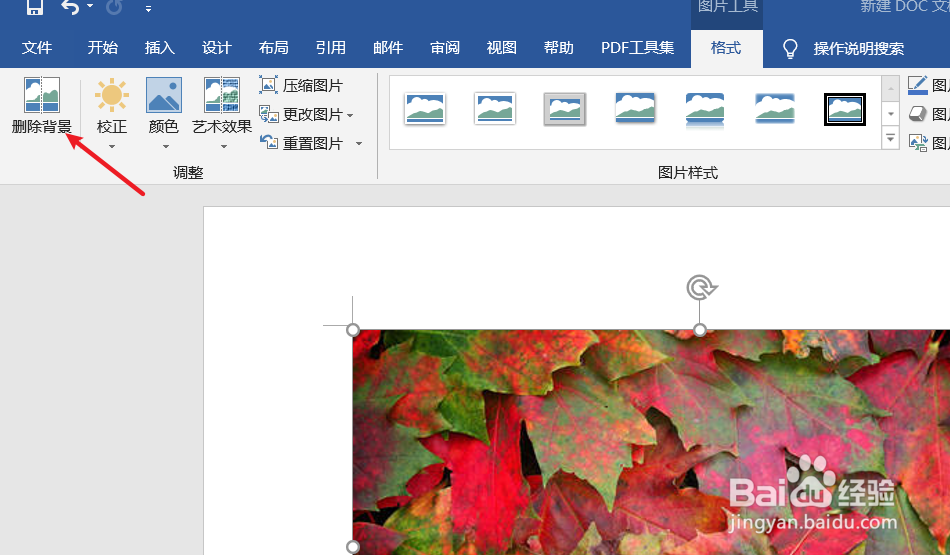This screenshot has width=950, height=555.
Task: Expand the full picture styles gallery
Action: click(x=891, y=138)
